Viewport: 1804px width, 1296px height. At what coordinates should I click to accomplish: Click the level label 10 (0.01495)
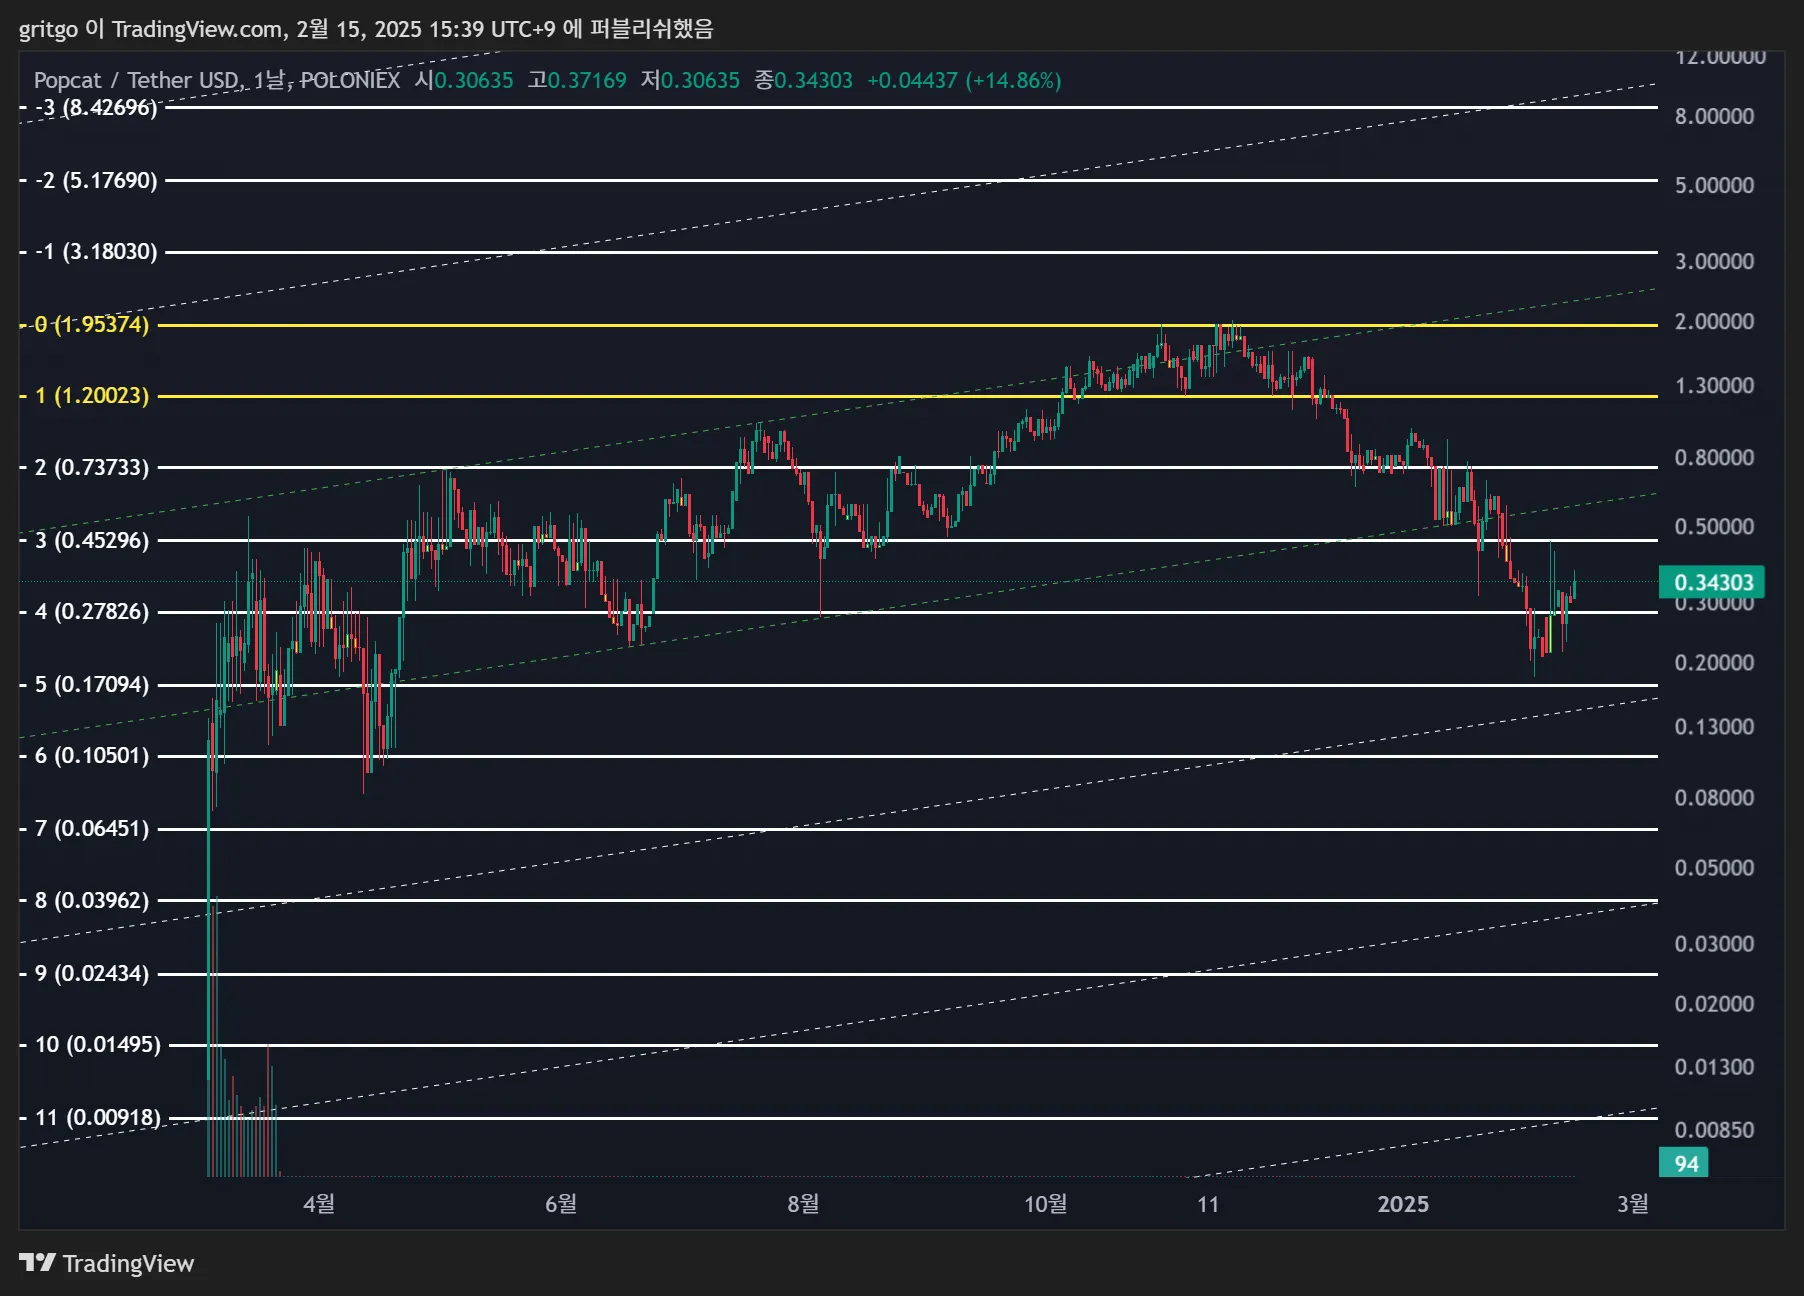pyautogui.click(x=97, y=1044)
